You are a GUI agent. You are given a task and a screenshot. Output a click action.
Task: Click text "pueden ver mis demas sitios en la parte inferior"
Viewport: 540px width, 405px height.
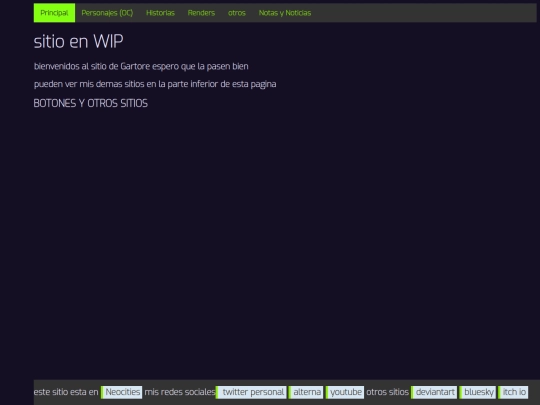[126, 84]
